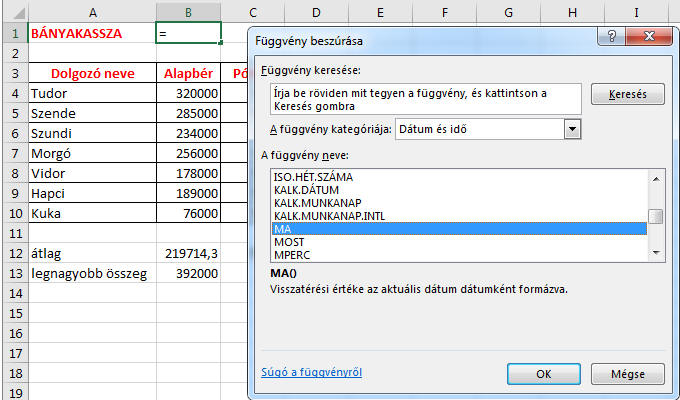Pick KALK.MUNKANAP.INTL in the list
Screen dimensions: 680x400
(x=328, y=216)
